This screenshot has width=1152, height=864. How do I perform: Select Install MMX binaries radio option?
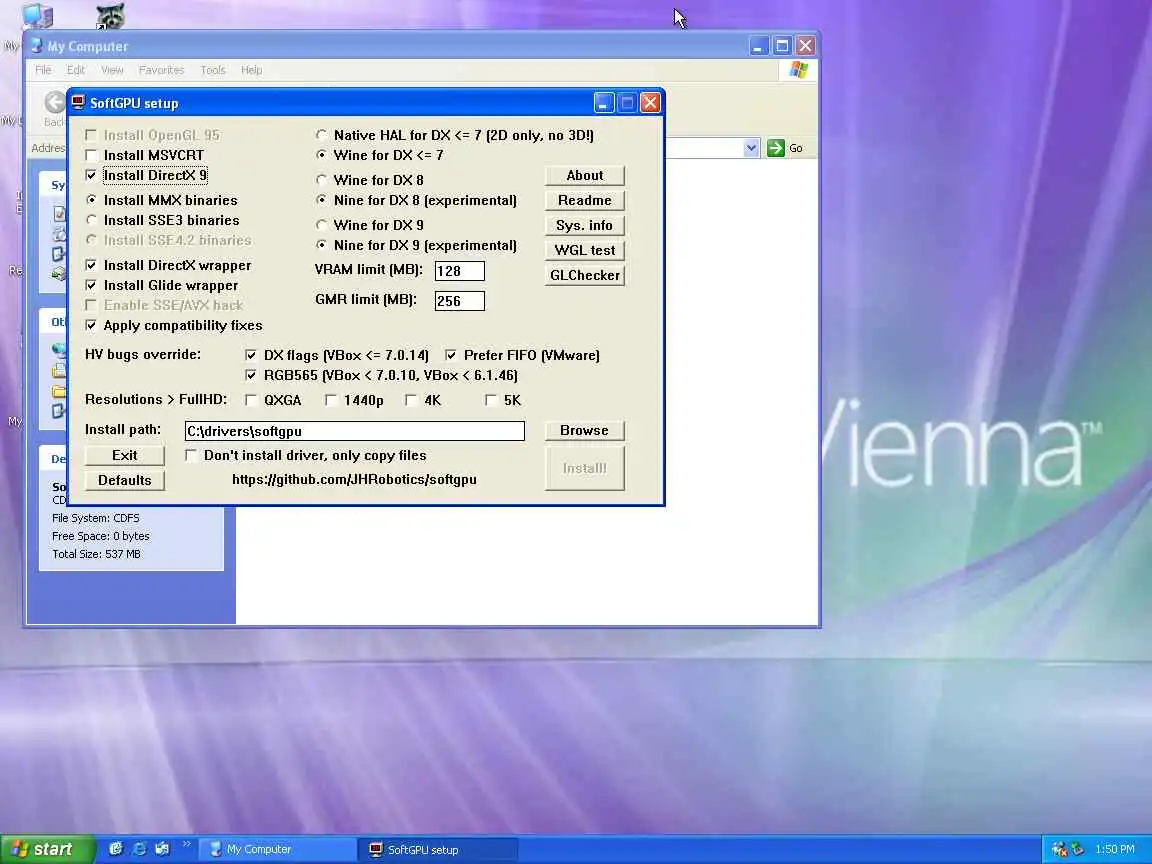91,200
